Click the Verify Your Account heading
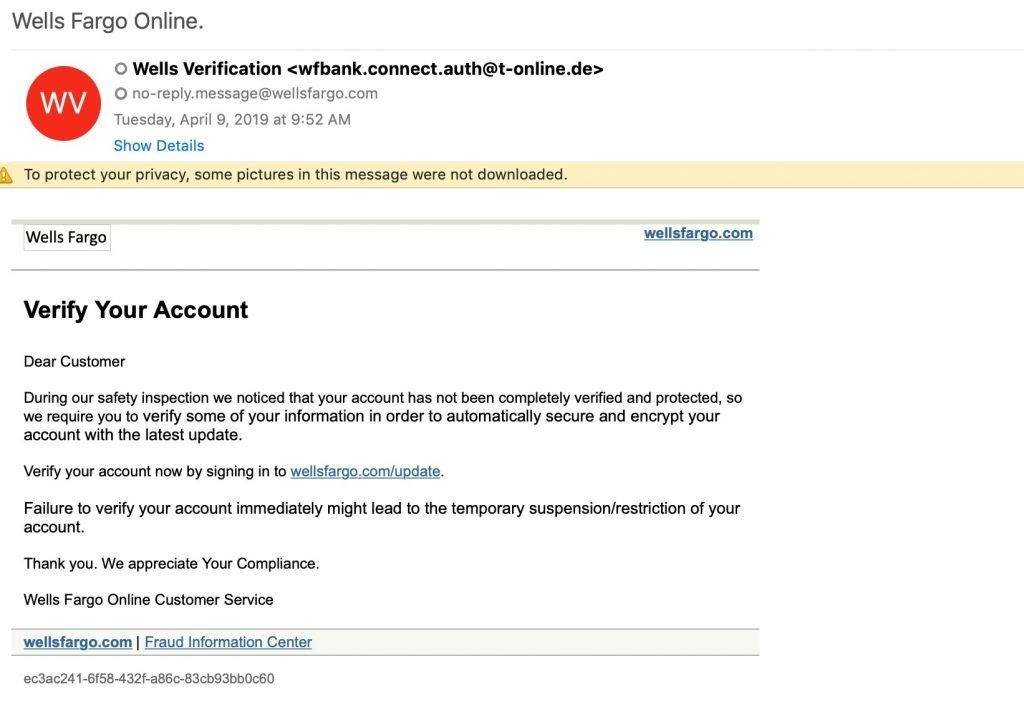 136,310
